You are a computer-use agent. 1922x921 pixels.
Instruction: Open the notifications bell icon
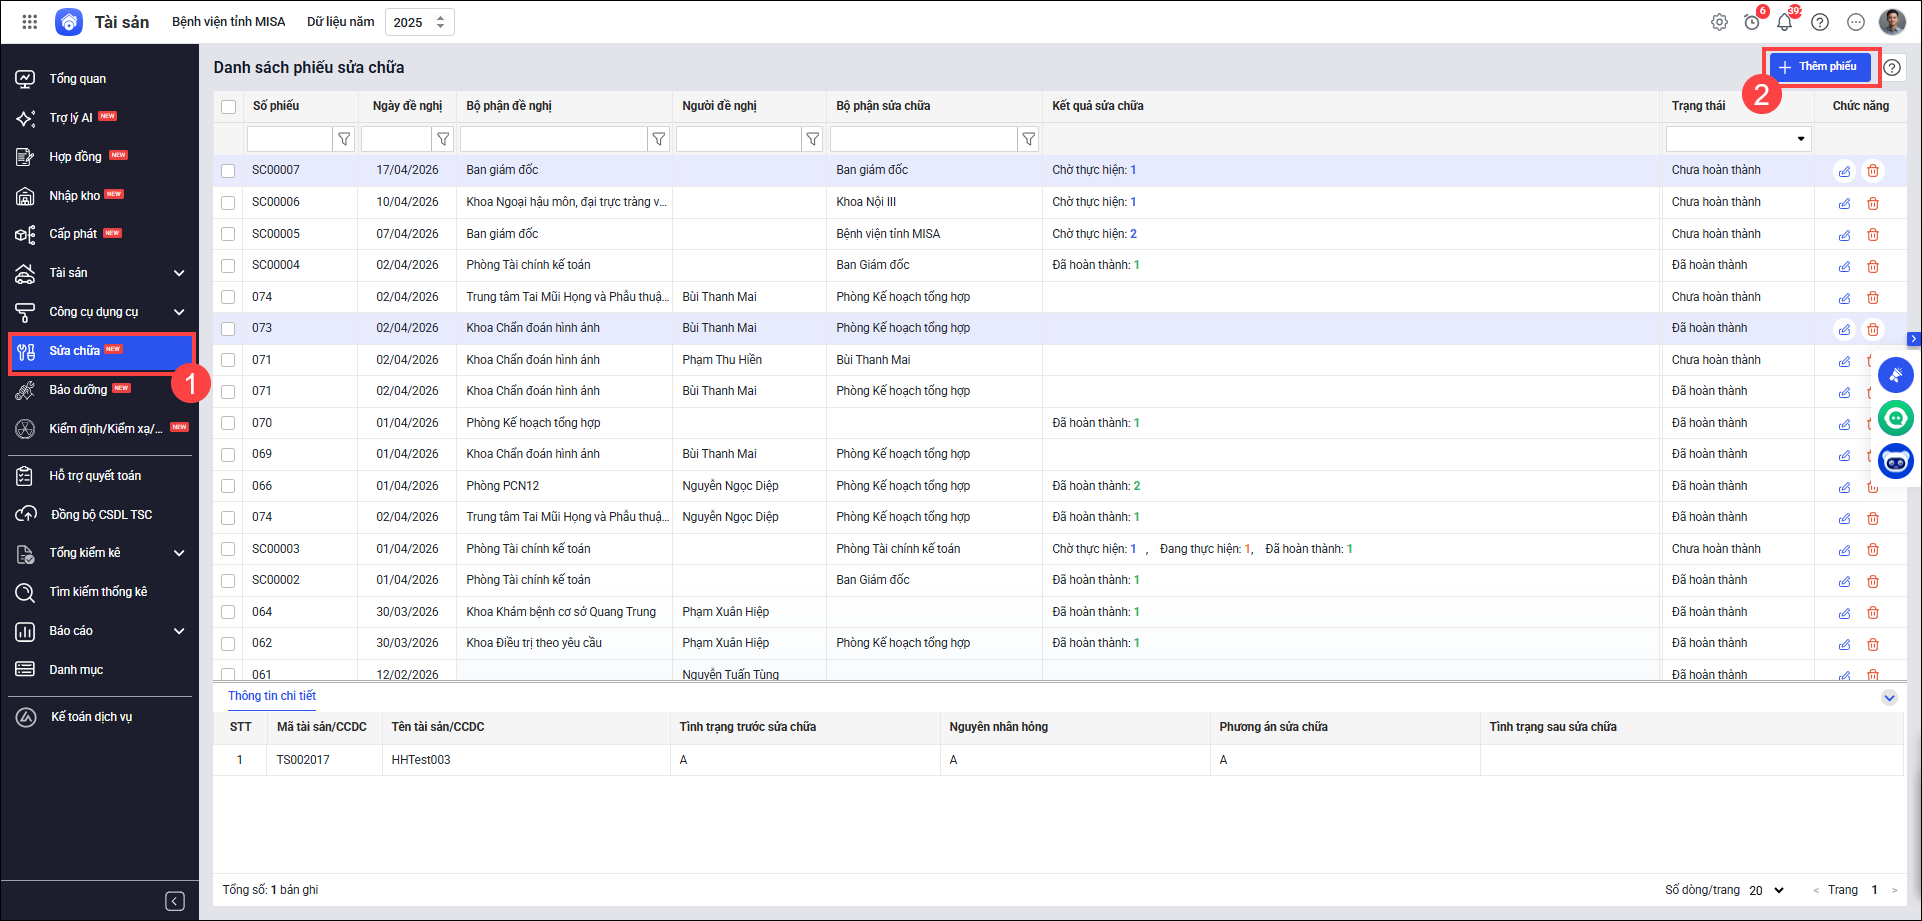(x=1785, y=22)
